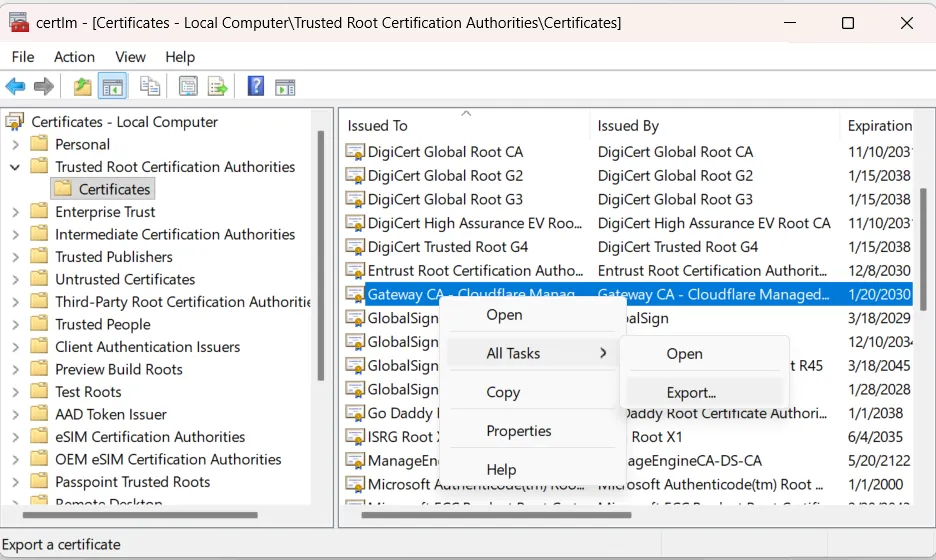Click Export... in the All Tasks submenu

tap(704, 392)
